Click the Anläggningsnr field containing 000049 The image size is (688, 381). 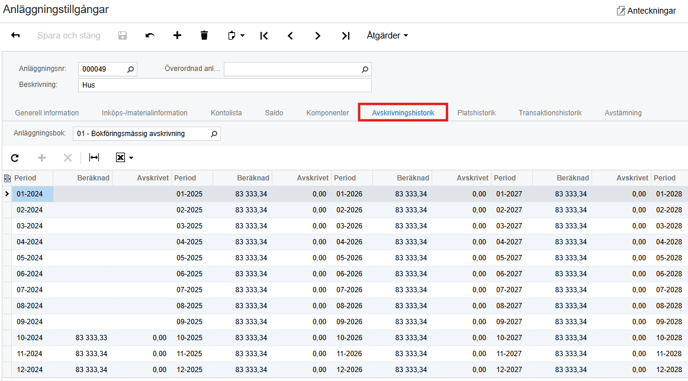pos(108,69)
